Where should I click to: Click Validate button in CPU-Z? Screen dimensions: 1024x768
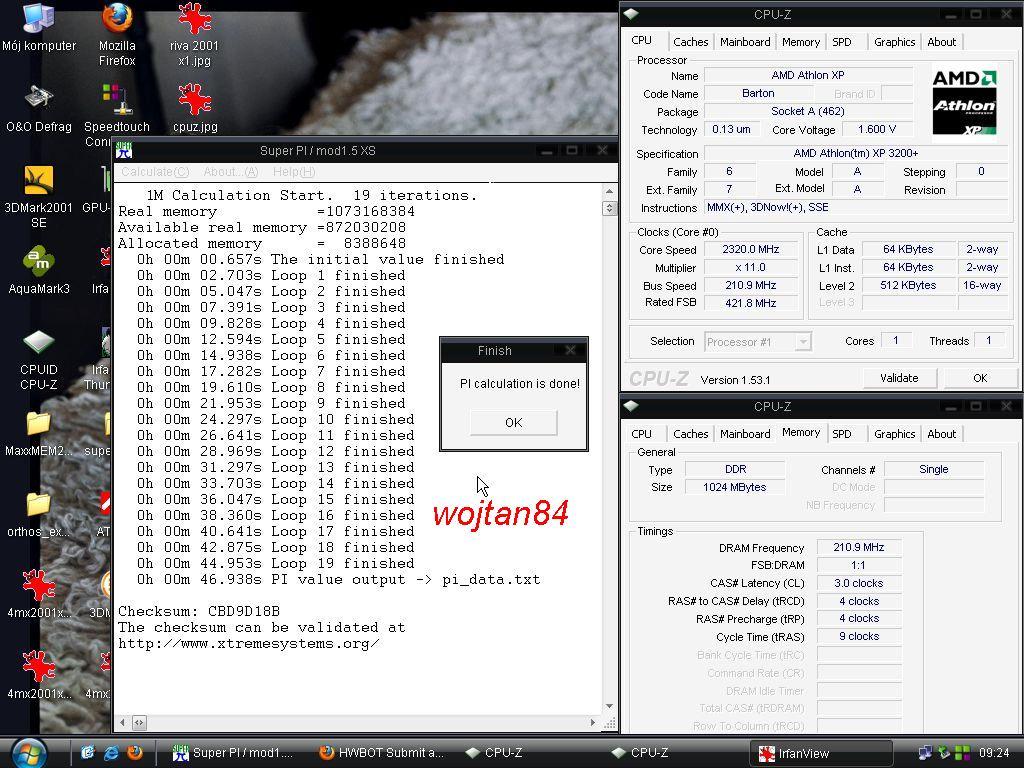pyautogui.click(x=899, y=377)
